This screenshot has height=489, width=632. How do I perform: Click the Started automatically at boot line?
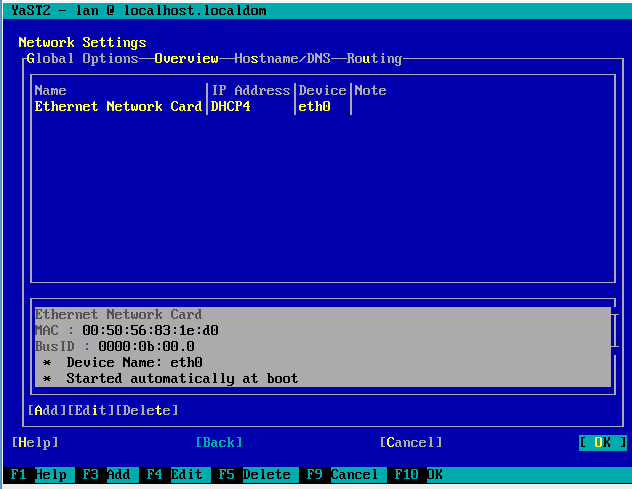click(170, 379)
